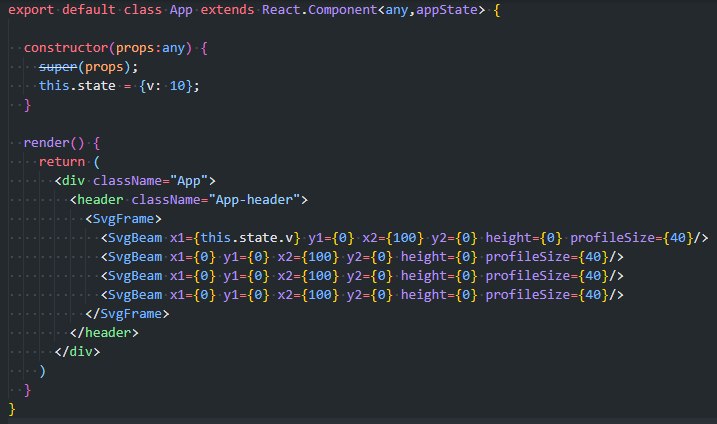Click the 'export' keyword on the first line

[x=31, y=10]
